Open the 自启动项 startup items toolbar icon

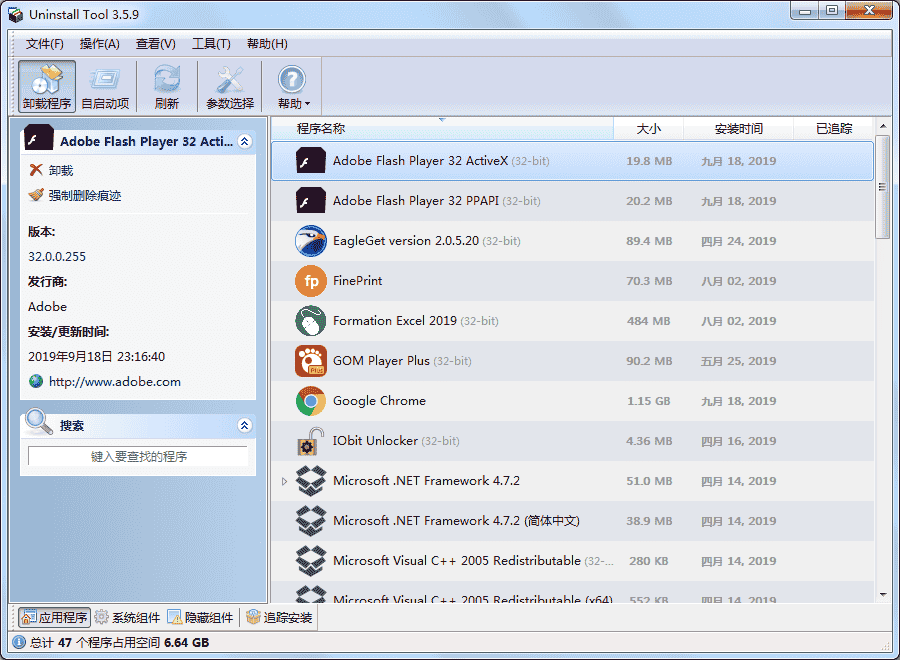click(105, 87)
